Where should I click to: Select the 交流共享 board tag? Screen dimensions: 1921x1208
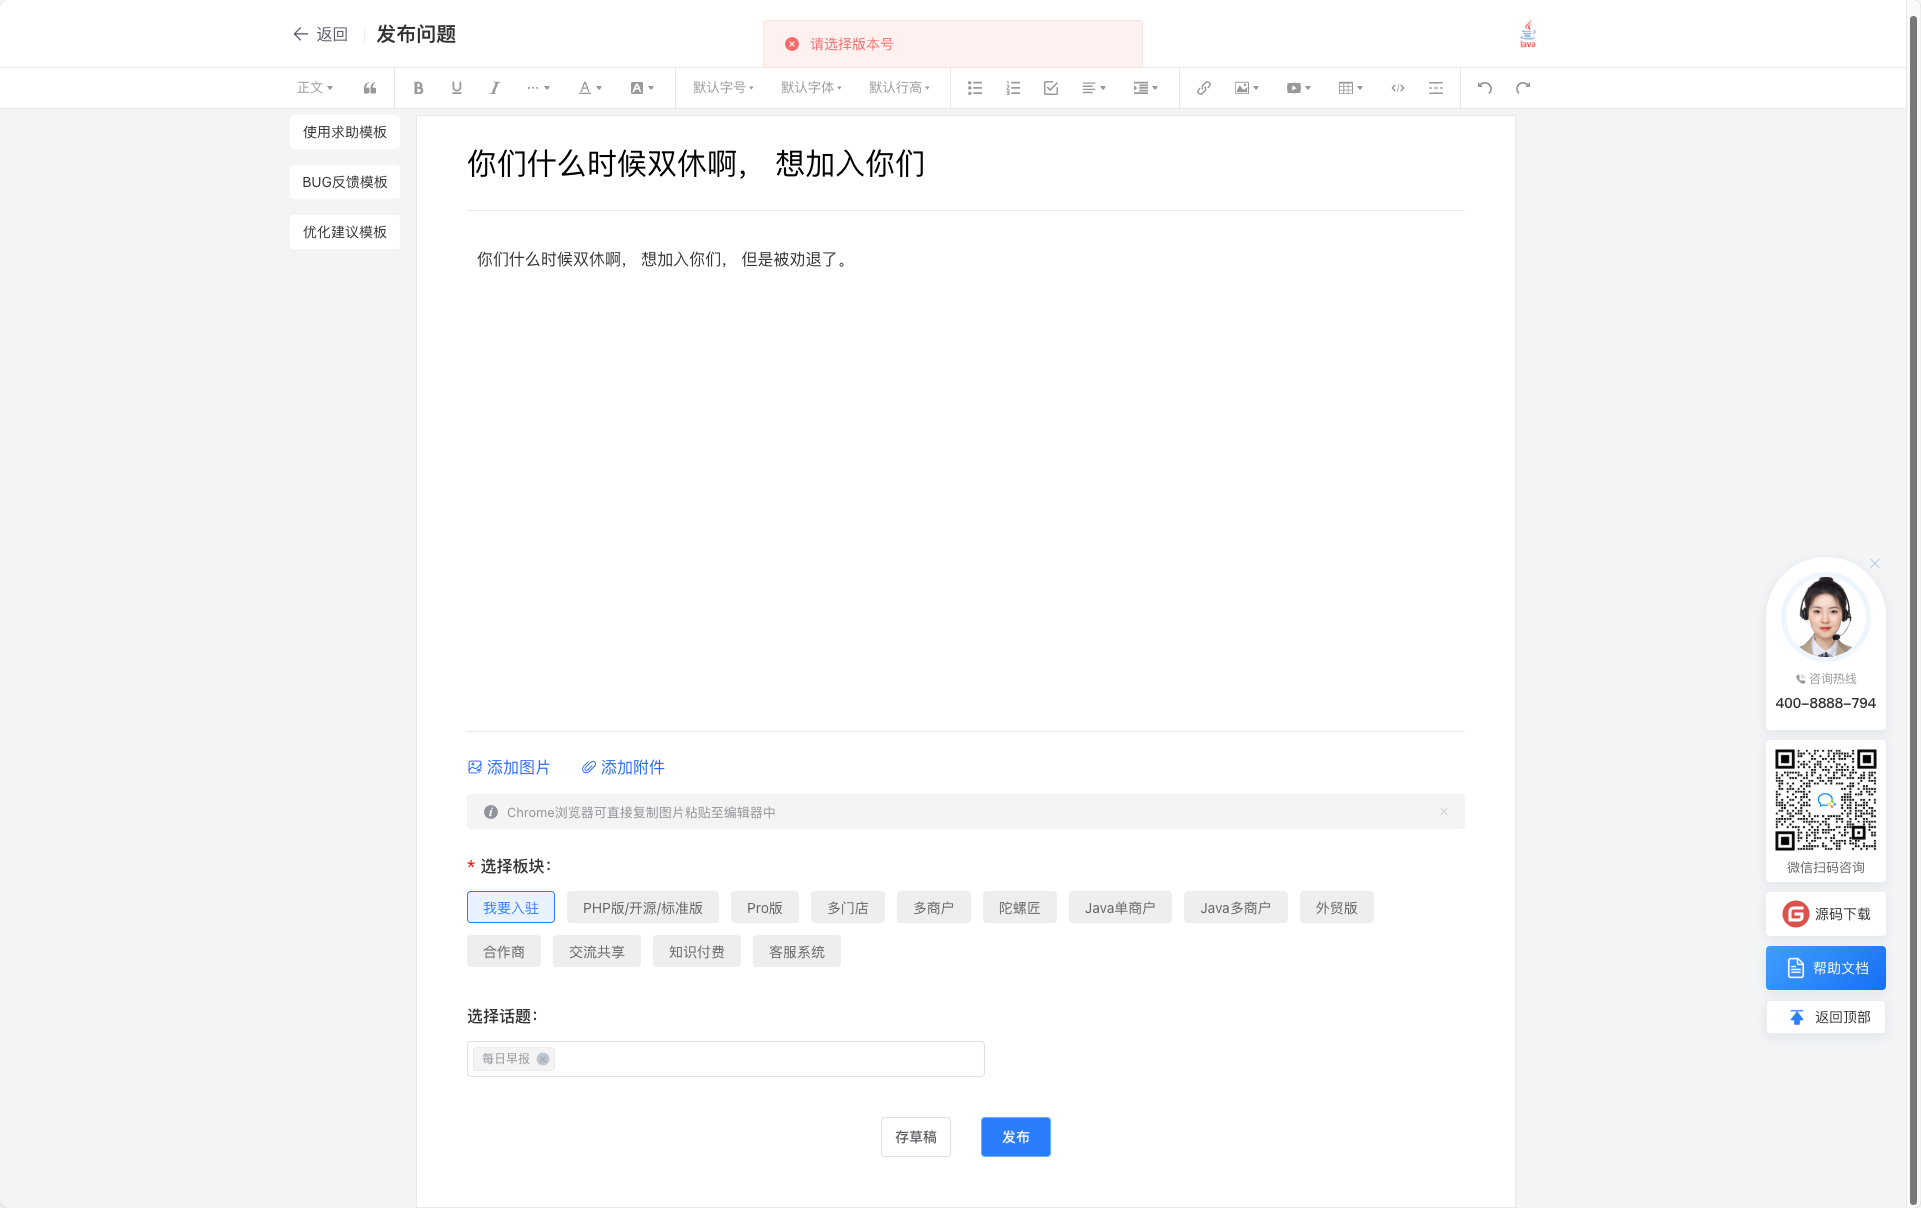[597, 952]
